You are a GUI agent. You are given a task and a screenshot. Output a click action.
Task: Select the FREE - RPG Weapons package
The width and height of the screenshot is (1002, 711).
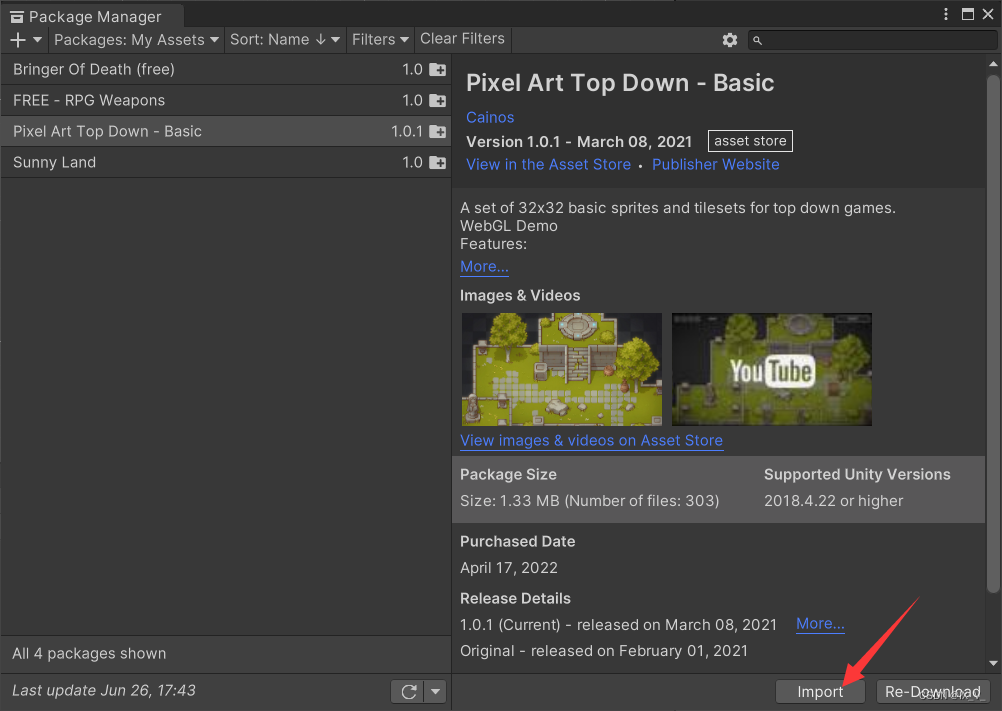[x=226, y=100]
